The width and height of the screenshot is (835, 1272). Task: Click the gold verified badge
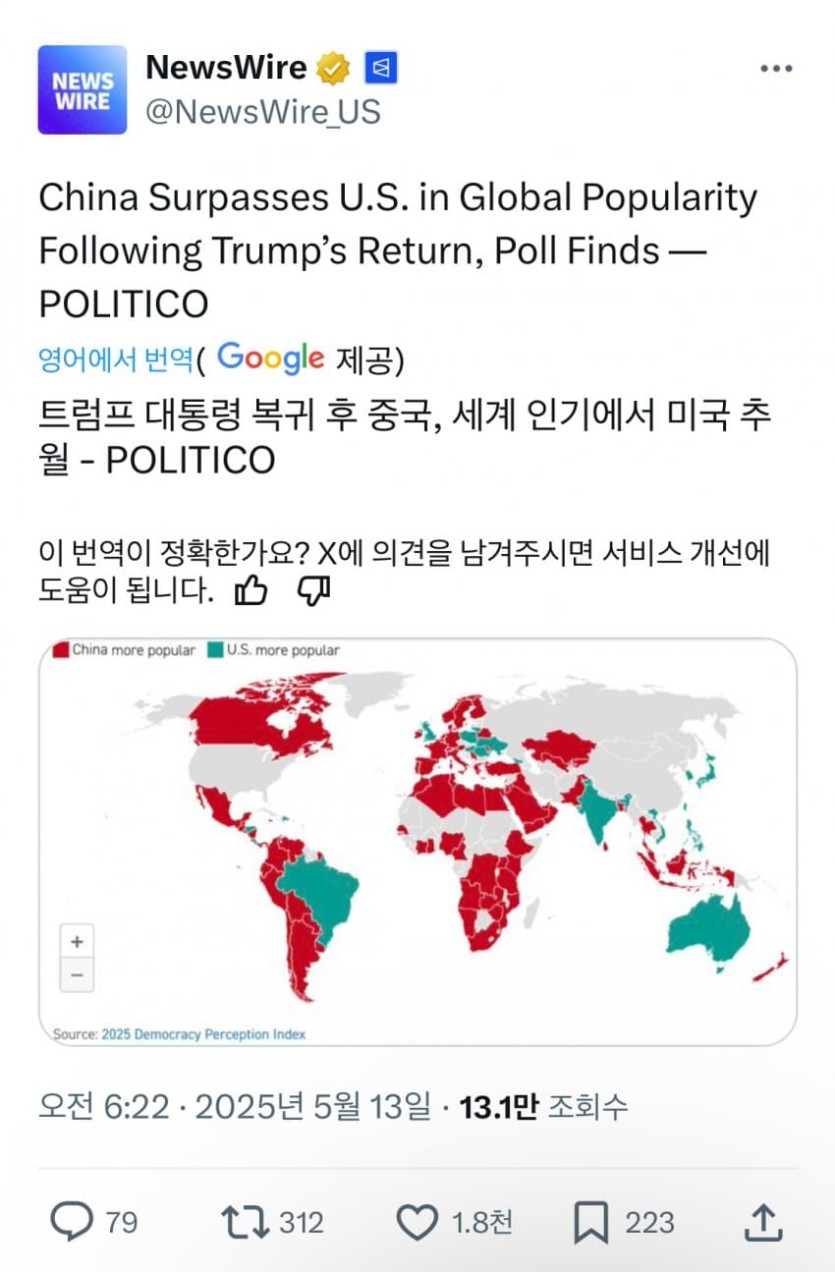333,68
